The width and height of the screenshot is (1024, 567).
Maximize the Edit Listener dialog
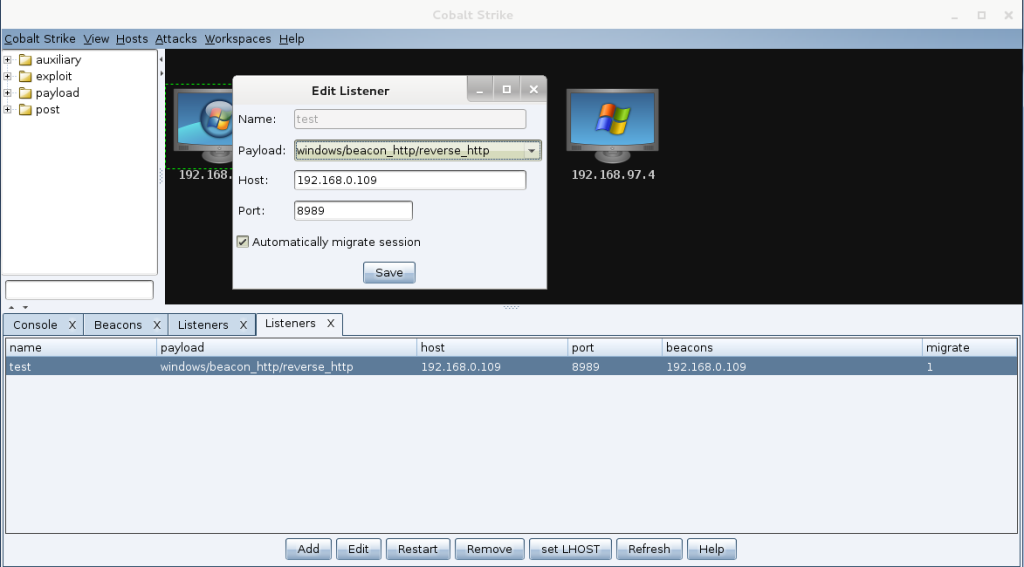(x=507, y=89)
